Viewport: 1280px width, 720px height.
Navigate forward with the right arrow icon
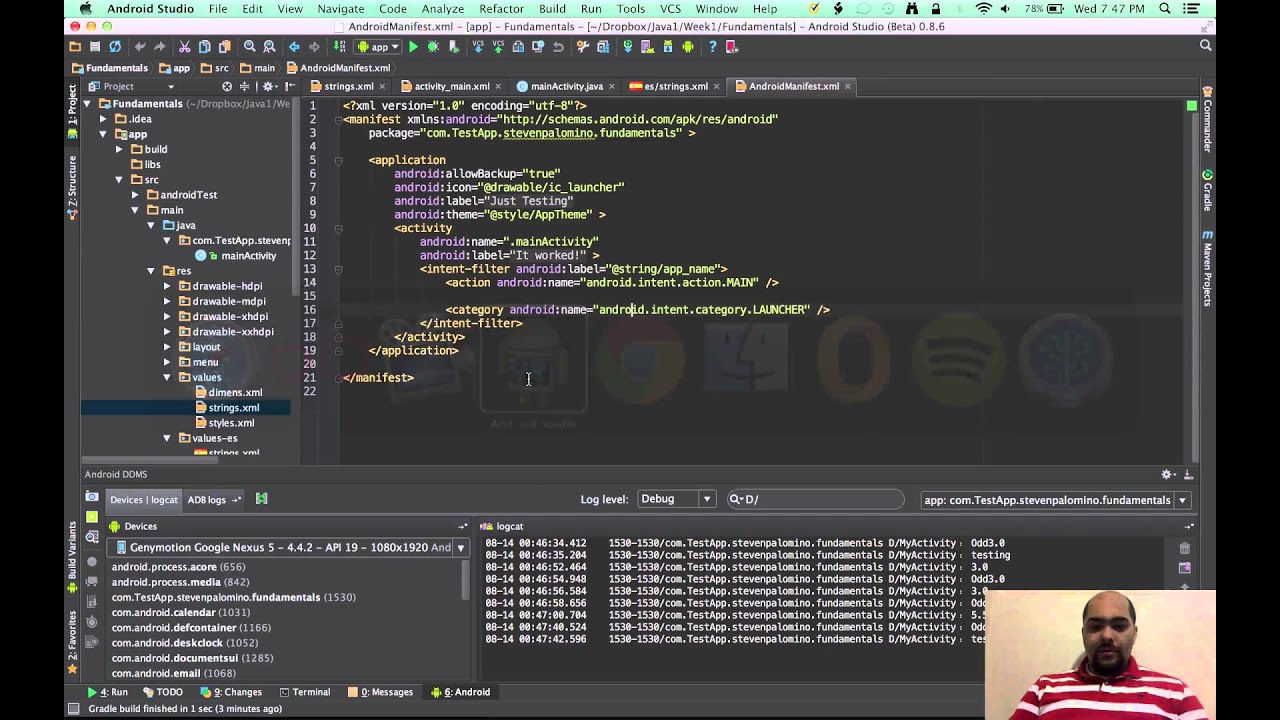(314, 47)
